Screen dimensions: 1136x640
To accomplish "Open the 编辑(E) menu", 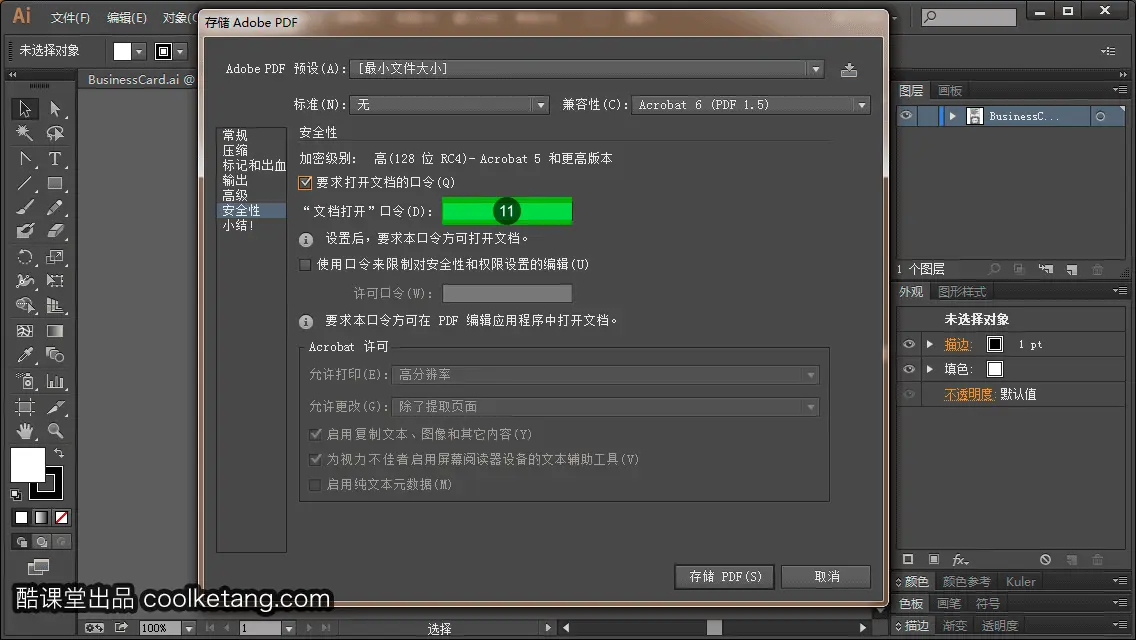I will 127,17.
